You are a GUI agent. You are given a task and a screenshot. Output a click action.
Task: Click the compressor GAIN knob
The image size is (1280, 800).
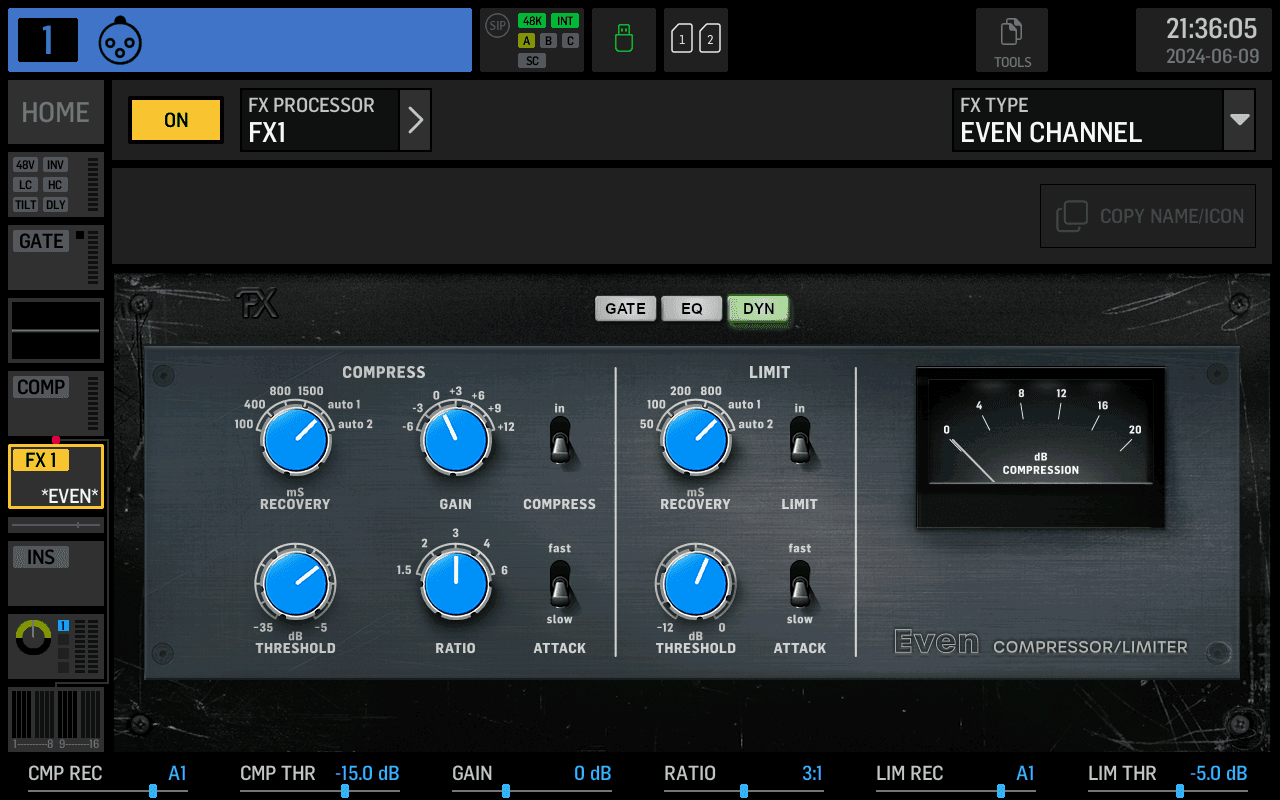click(456, 440)
